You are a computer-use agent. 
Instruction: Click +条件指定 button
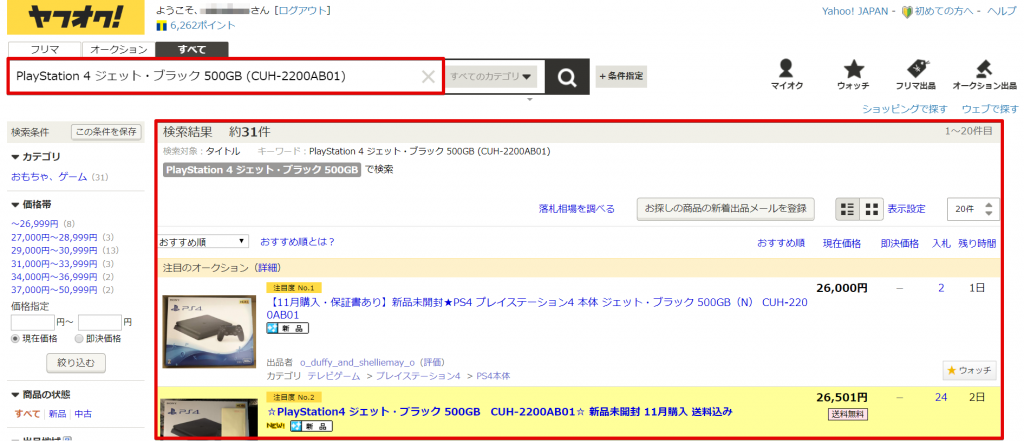pos(621,76)
